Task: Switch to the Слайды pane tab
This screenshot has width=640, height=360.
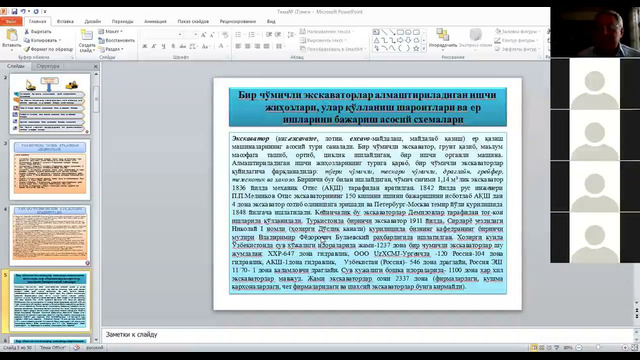Action: pyautogui.click(x=16, y=66)
